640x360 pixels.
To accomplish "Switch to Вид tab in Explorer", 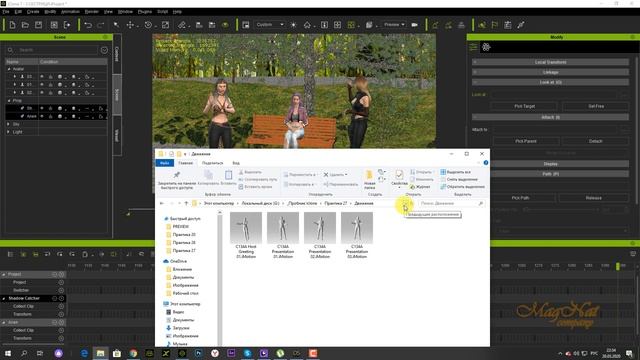I will (236, 163).
